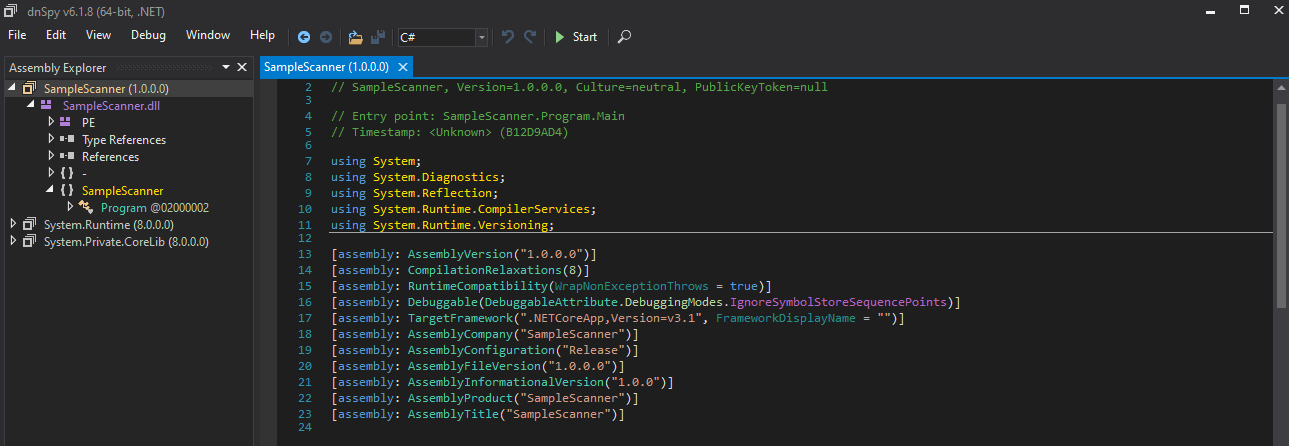Click the 'Entry point: SampleScanner.Program.Main' comment
The image size is (1289, 446).
478,116
